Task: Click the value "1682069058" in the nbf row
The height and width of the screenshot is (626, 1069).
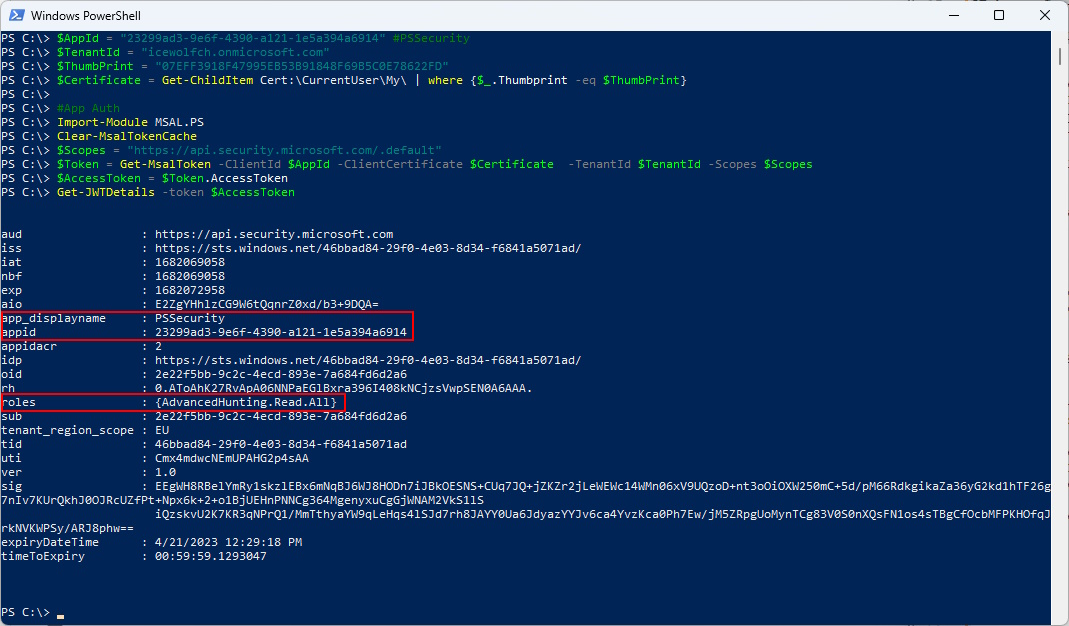Action: click(190, 276)
